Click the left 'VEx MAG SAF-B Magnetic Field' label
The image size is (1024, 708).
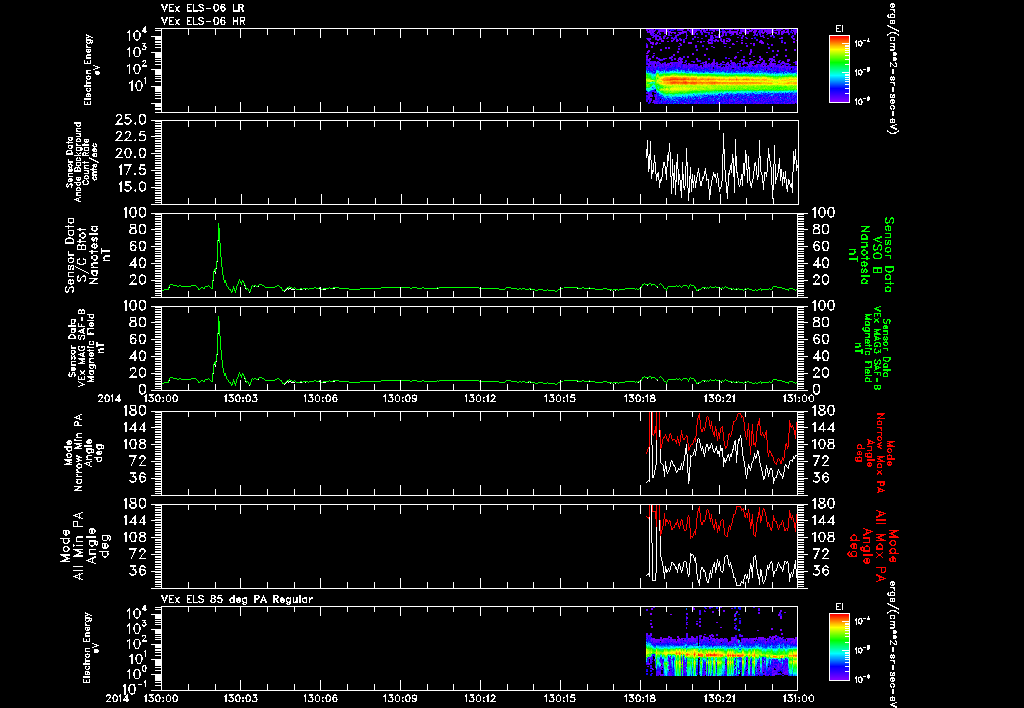pos(86,349)
